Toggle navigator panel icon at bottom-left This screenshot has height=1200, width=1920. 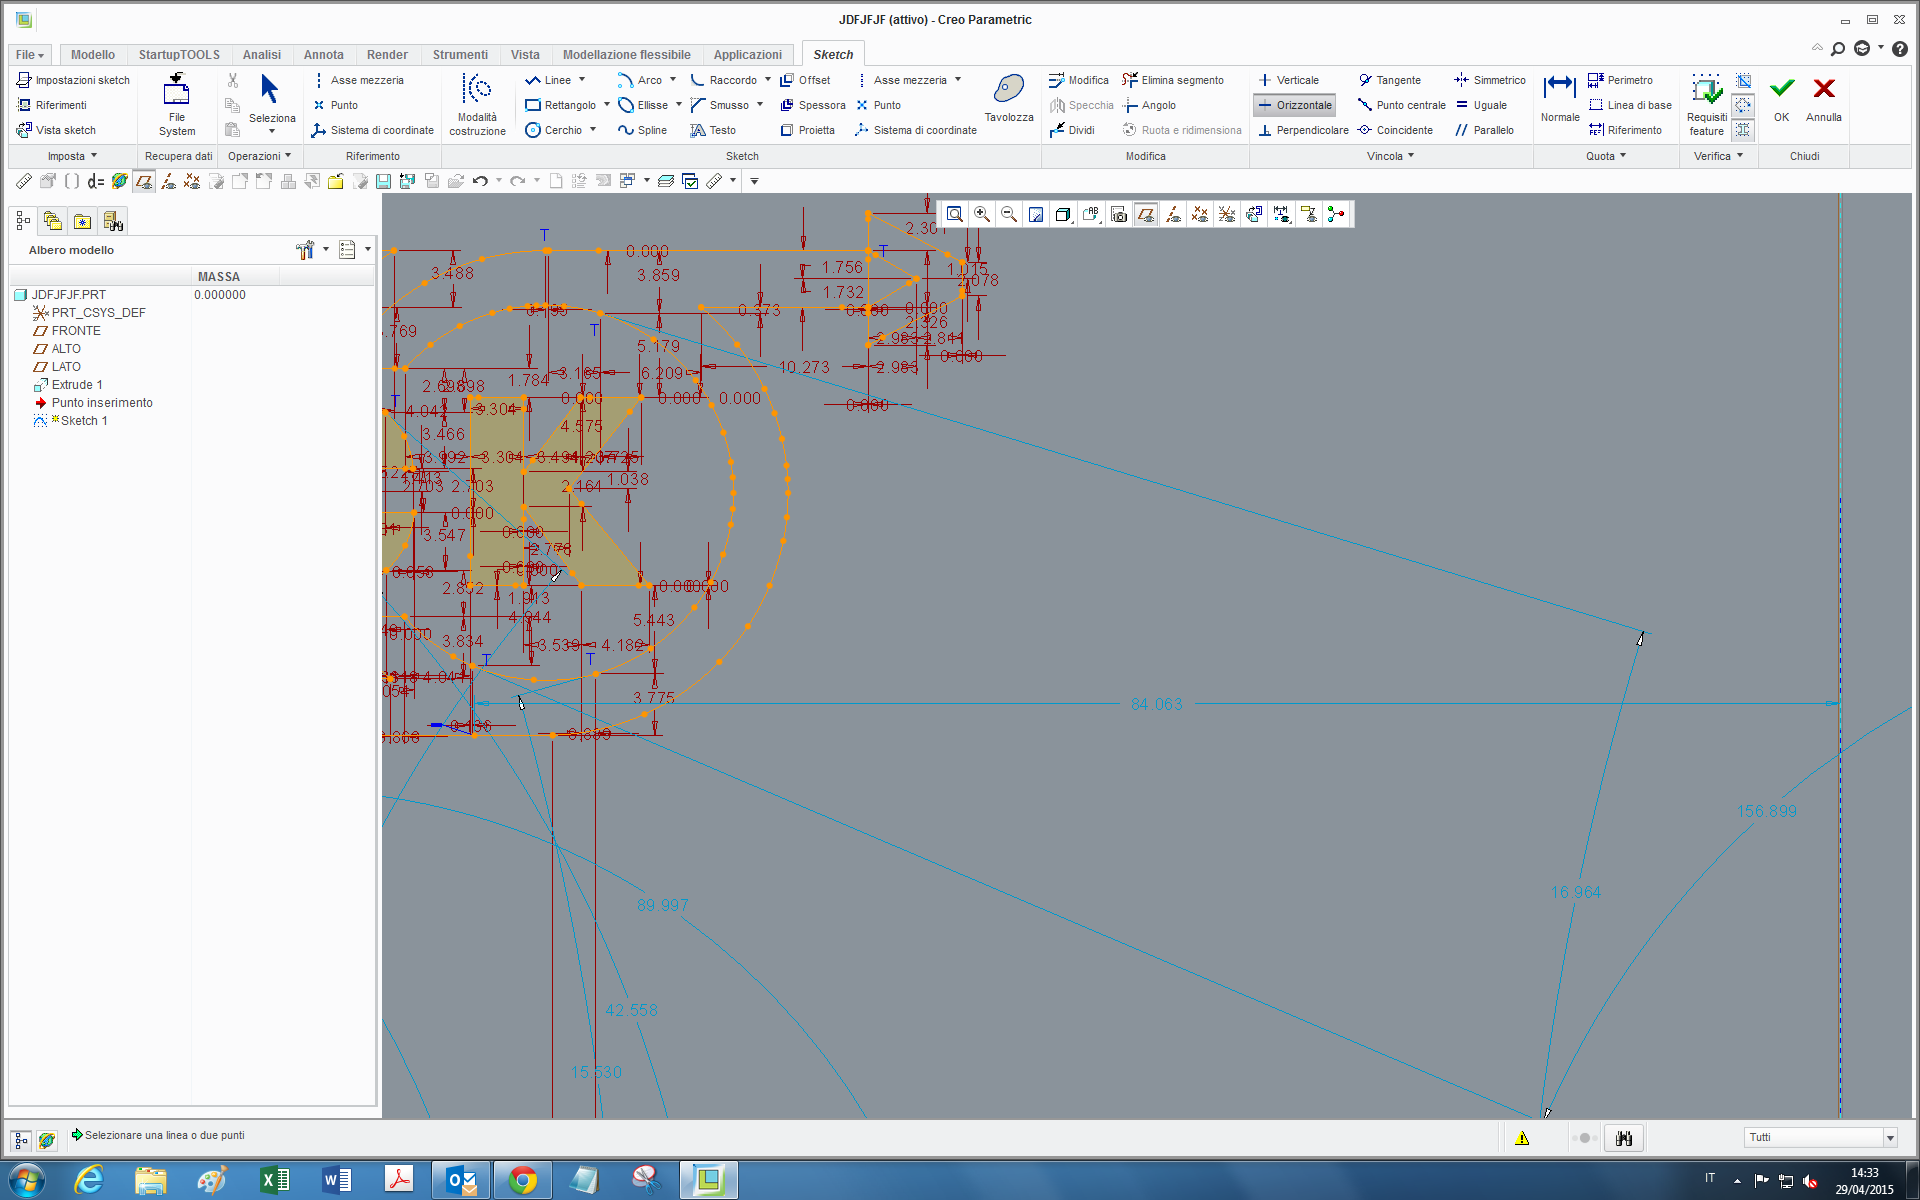click(21, 1140)
